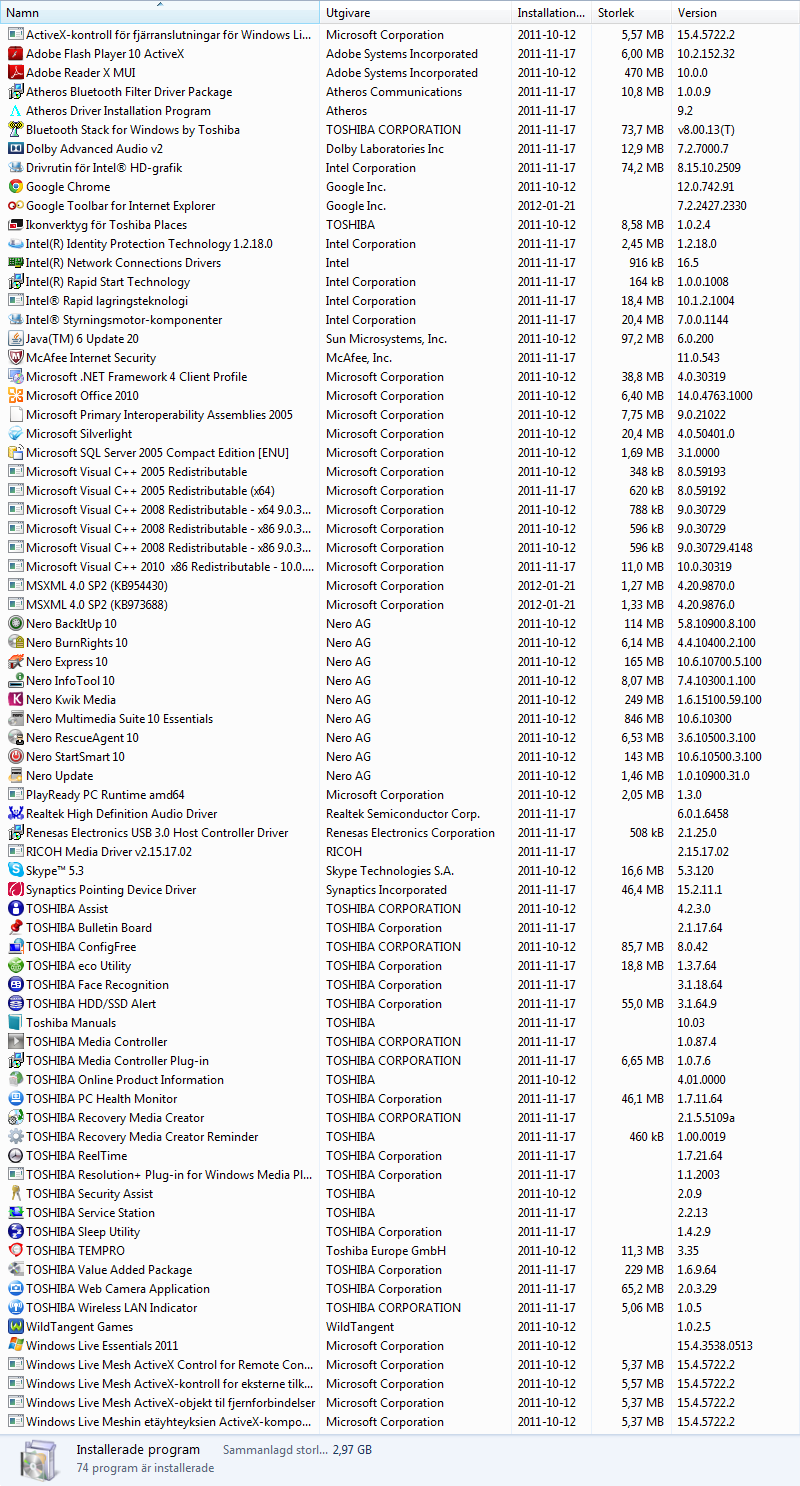Select the TOSHIBA Face Recognition row

(97, 985)
